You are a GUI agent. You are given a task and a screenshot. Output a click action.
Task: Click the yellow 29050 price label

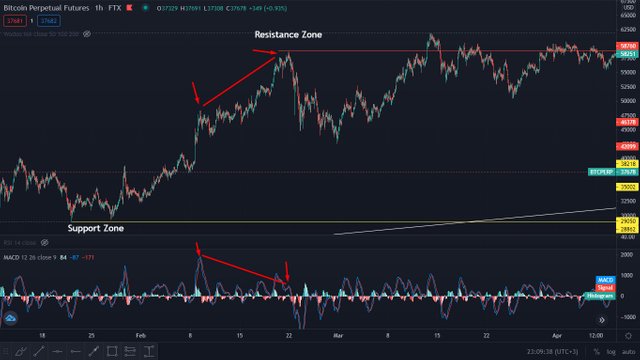[x=628, y=221]
